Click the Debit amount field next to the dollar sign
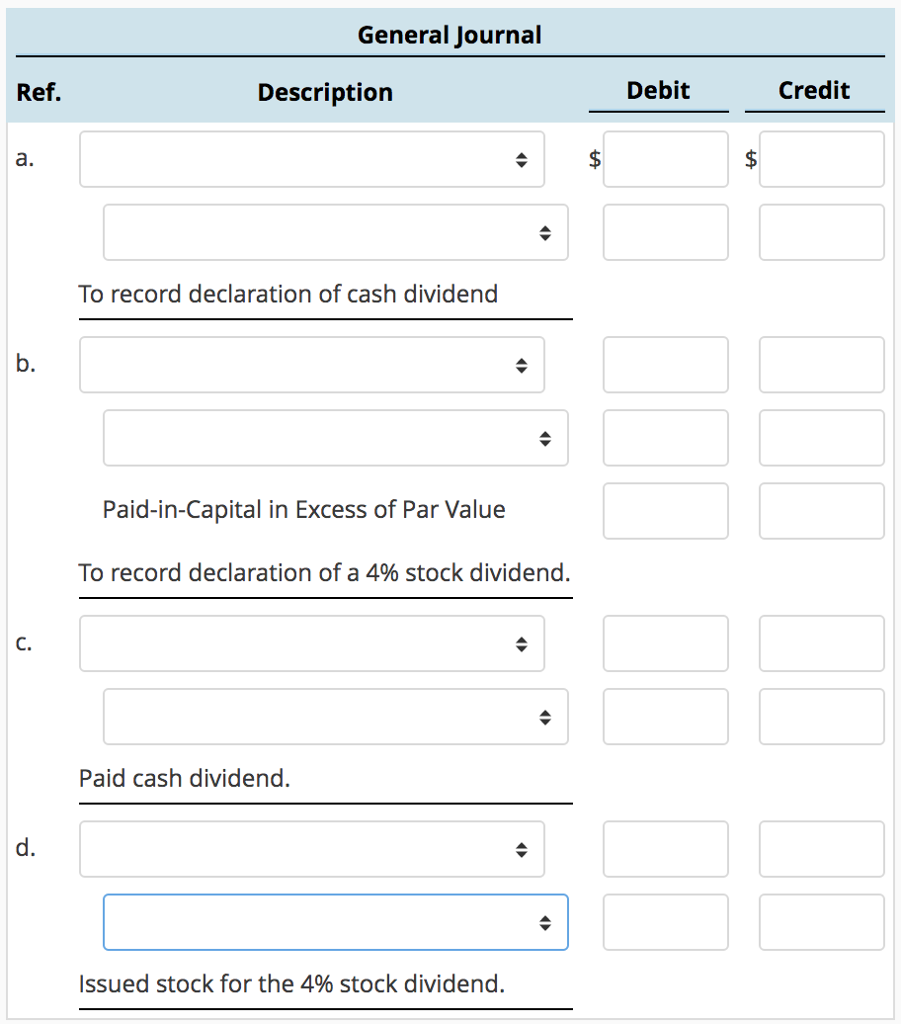 (x=665, y=158)
